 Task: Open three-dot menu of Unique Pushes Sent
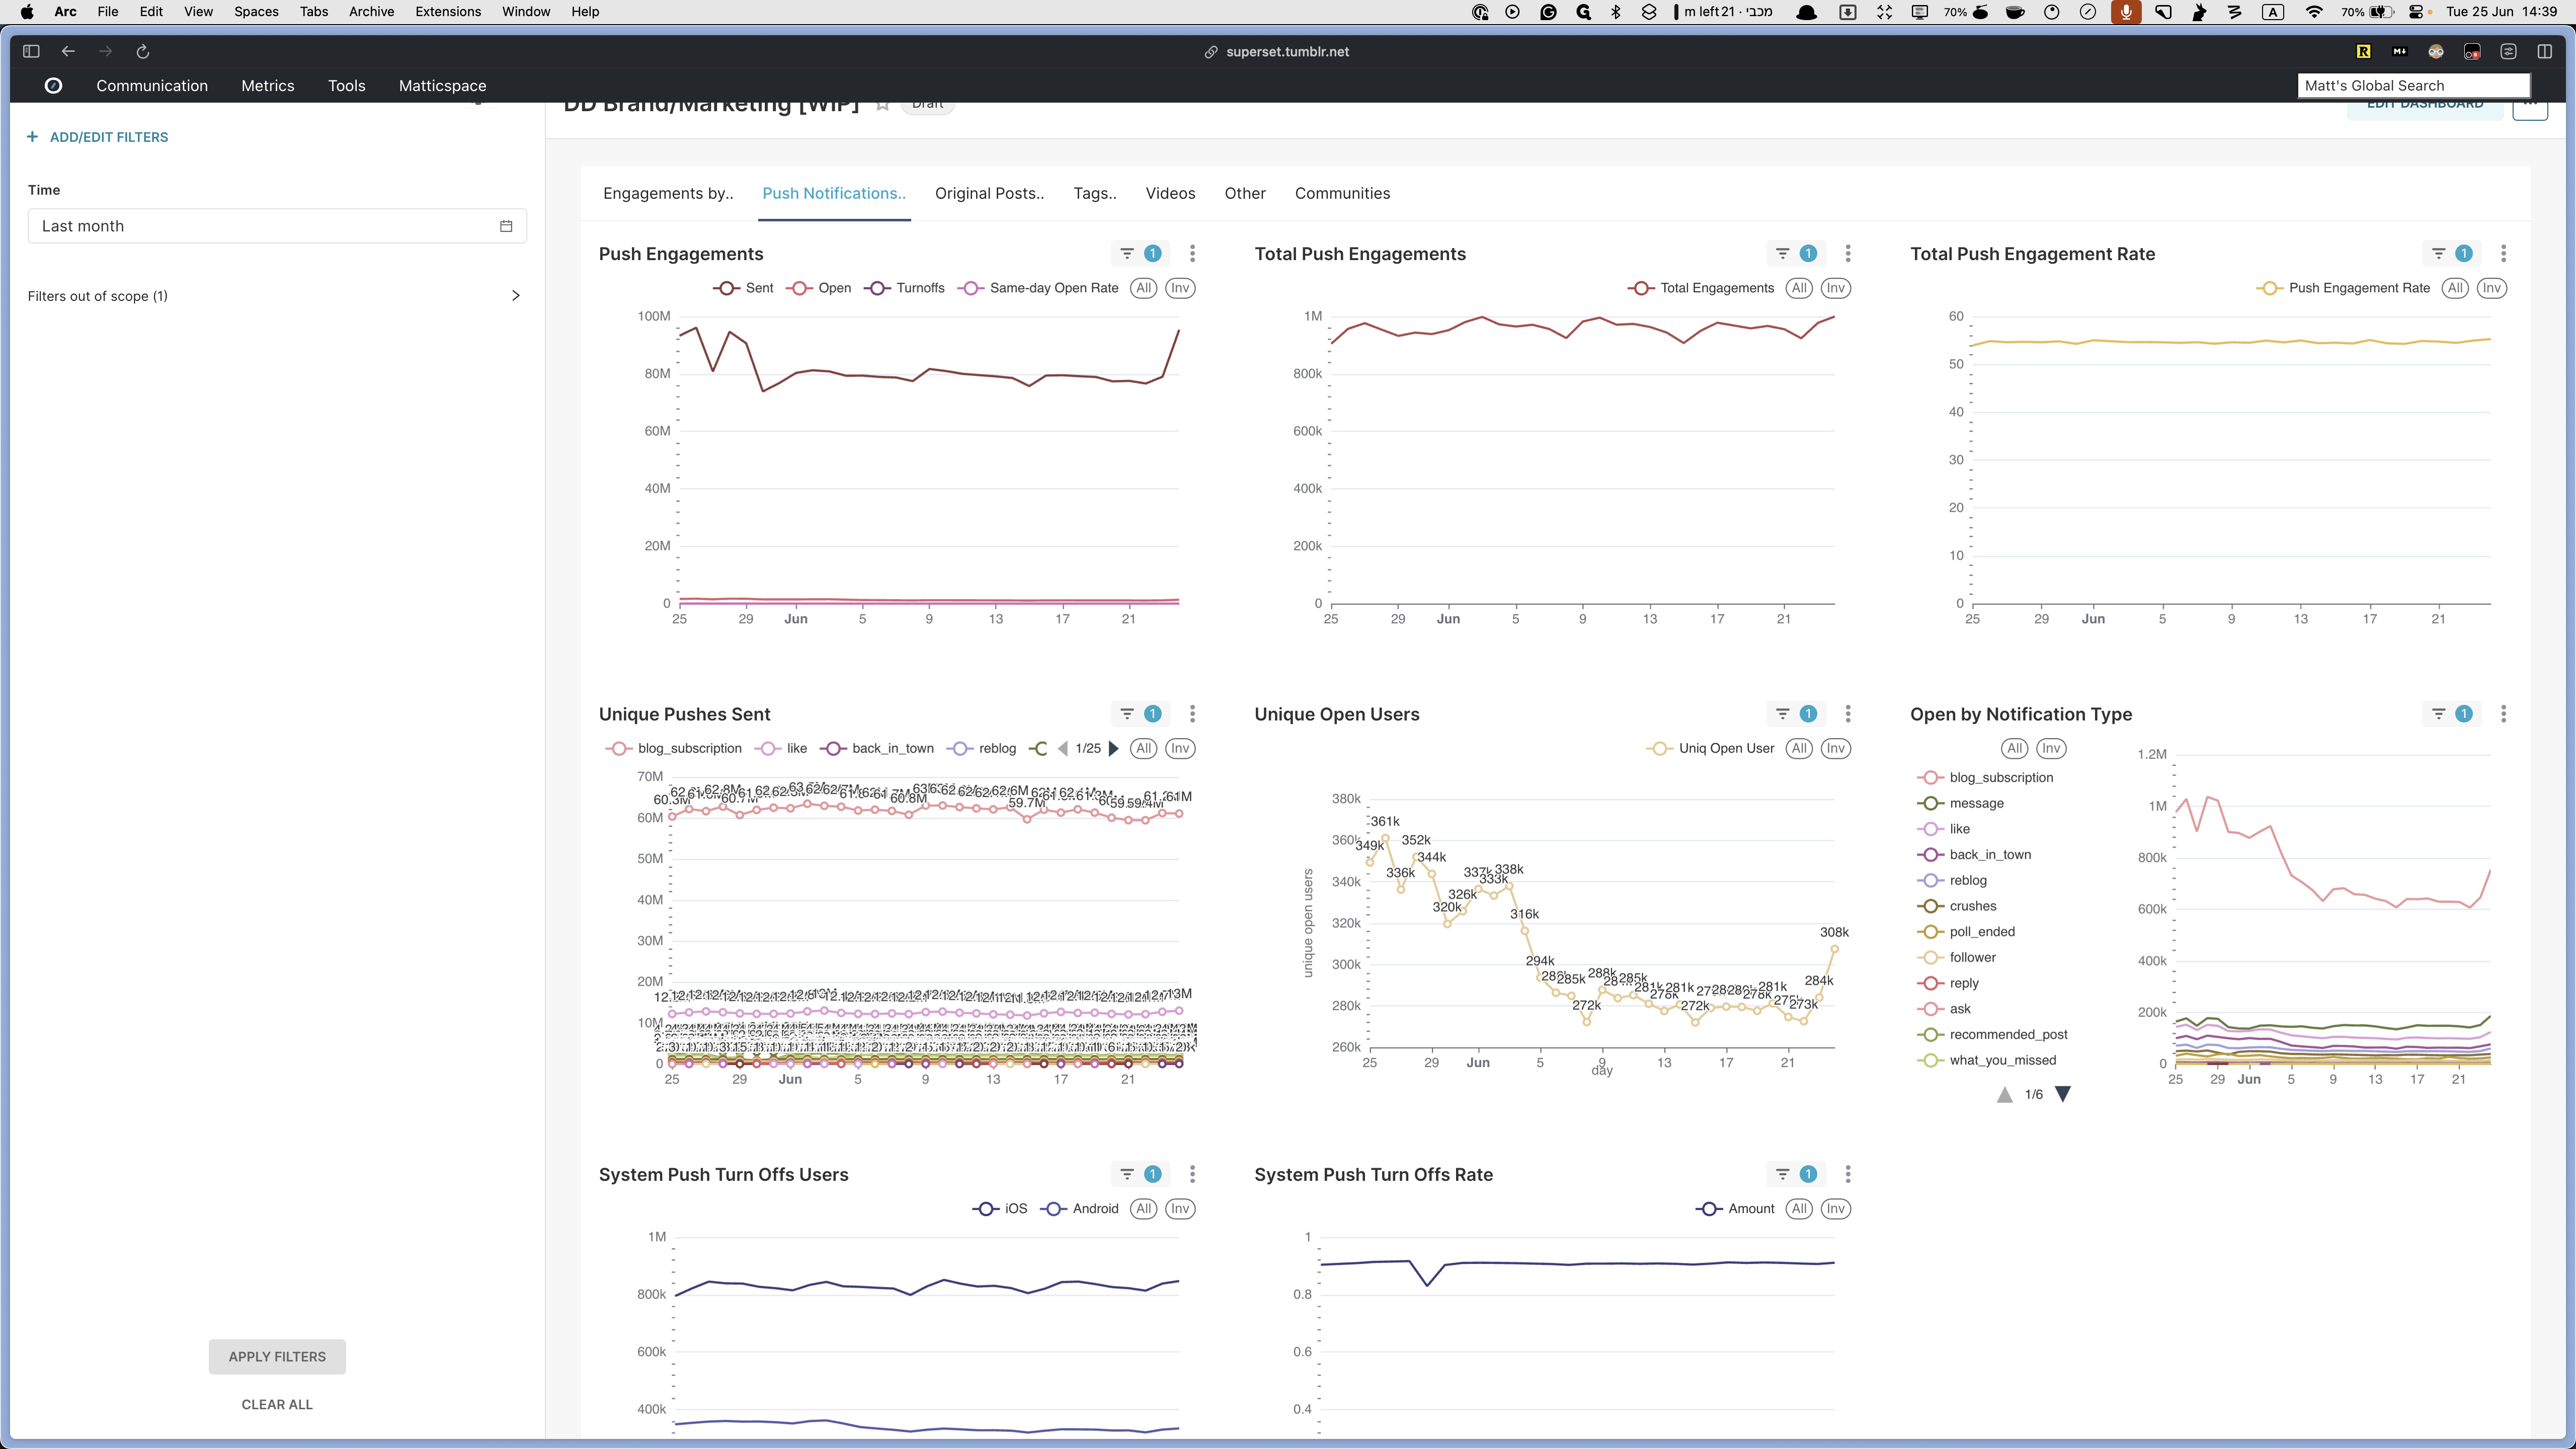coord(1192,714)
